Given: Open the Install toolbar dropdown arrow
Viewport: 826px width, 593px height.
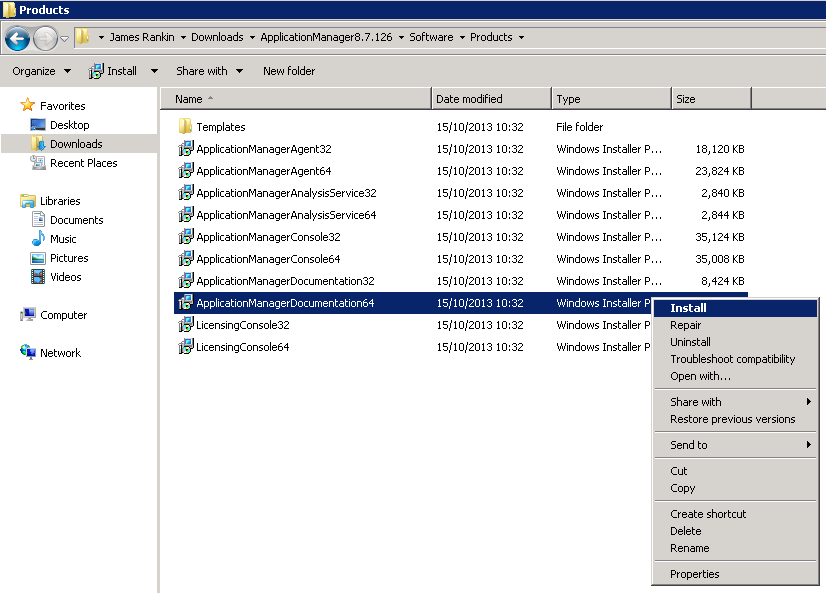Looking at the screenshot, I should [x=154, y=71].
